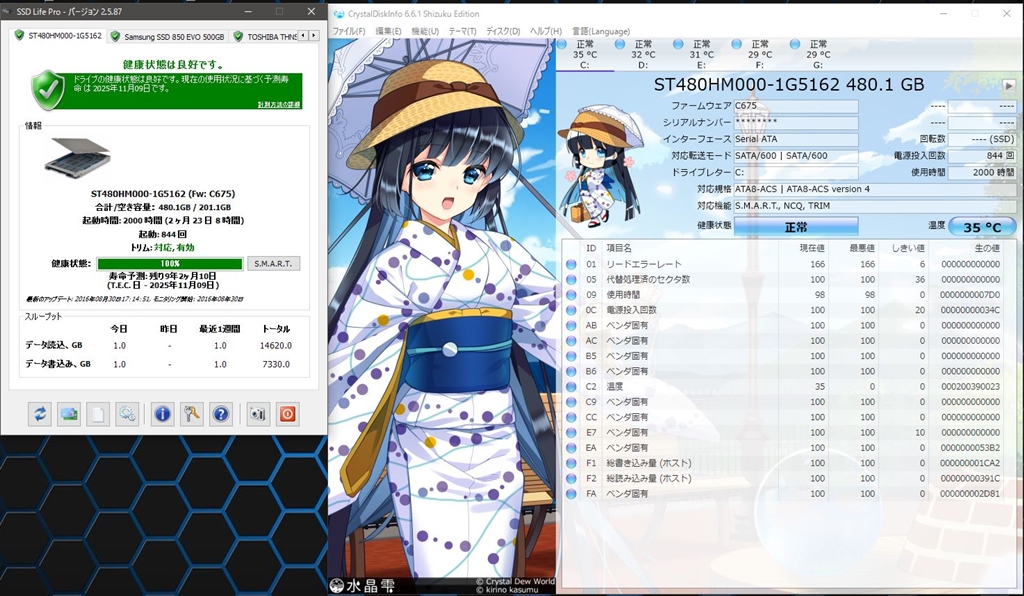The image size is (1024, 596).
Task: Click the large green shield health icon
Action: click(x=48, y=91)
